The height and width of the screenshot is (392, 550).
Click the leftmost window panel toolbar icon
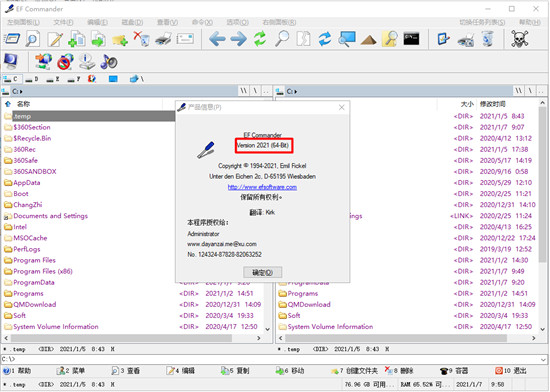coord(12,39)
